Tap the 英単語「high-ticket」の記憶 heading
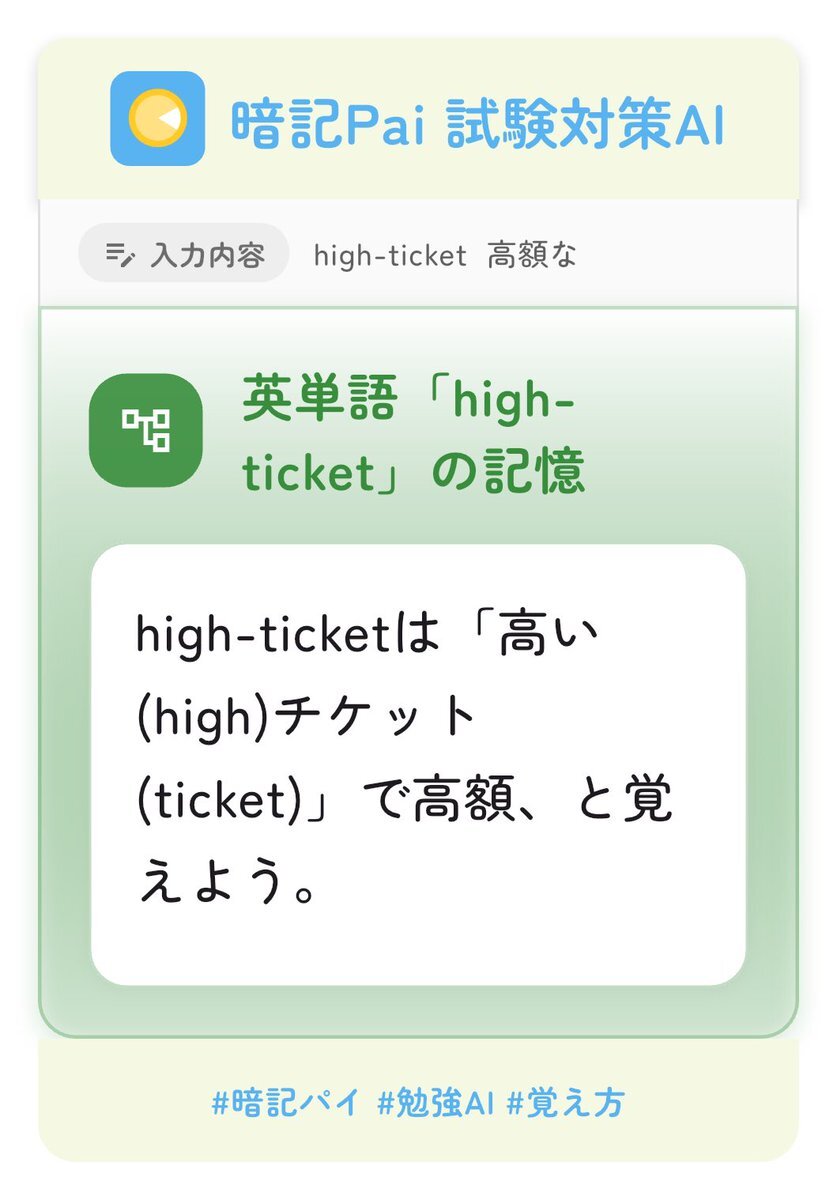The image size is (837, 1200). point(413,437)
